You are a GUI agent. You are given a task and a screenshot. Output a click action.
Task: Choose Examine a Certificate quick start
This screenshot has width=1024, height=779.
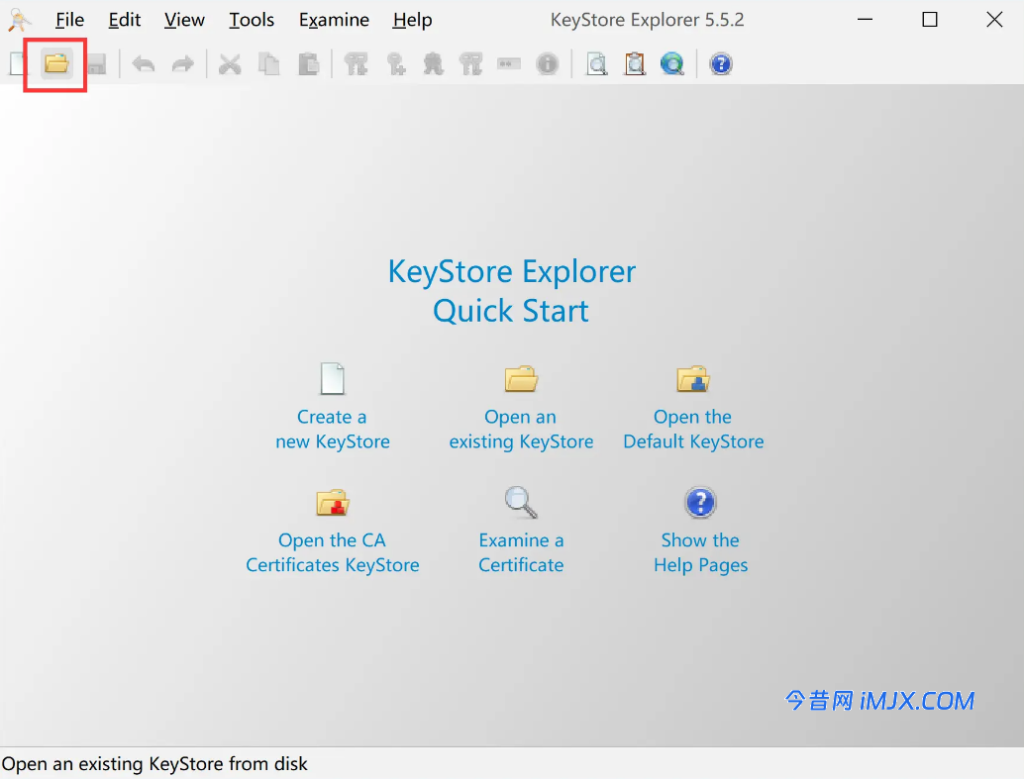(521, 530)
